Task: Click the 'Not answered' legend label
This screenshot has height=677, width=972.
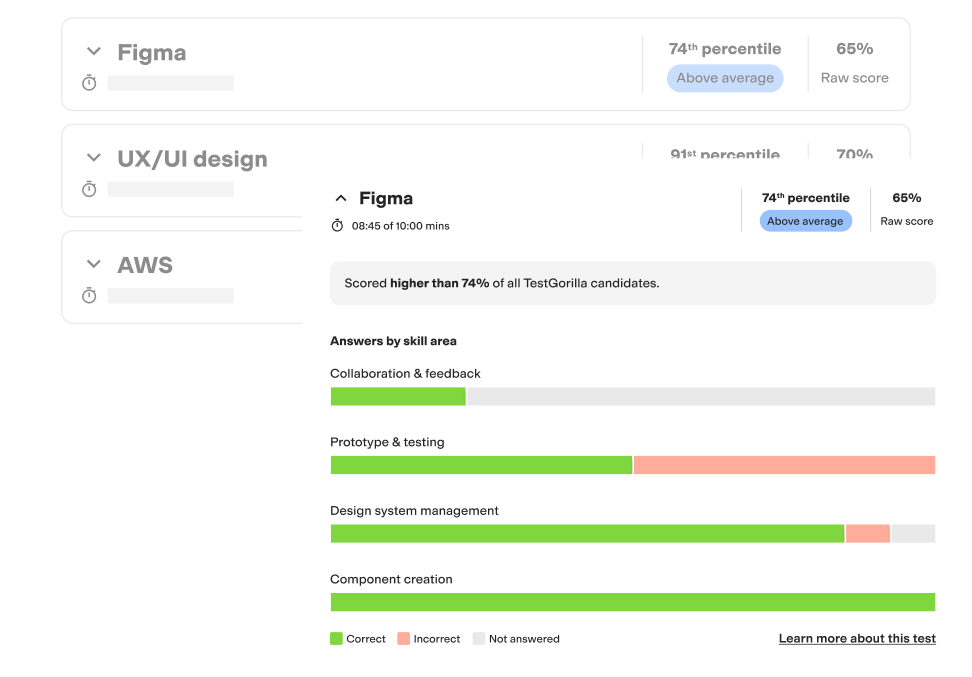Action: click(524, 639)
